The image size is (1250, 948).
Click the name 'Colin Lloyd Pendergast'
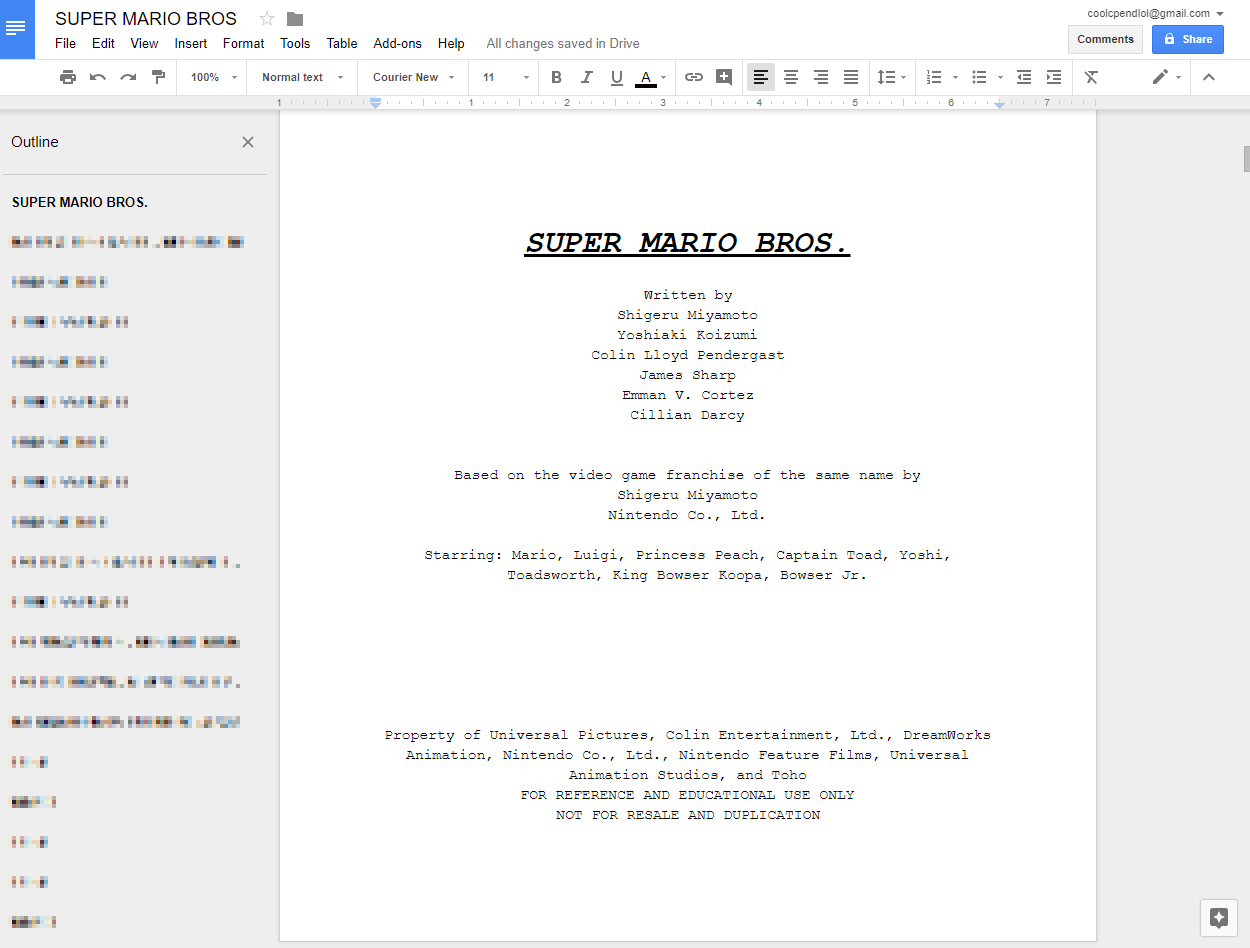click(688, 355)
